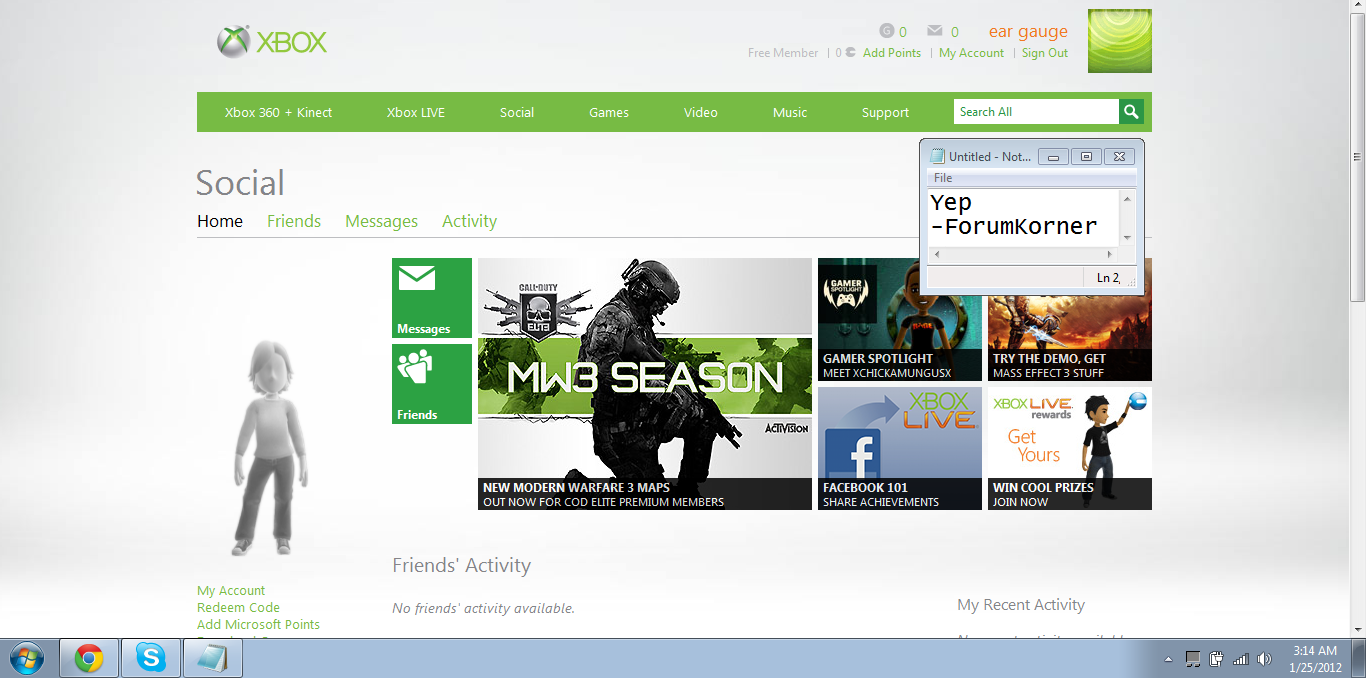Click the Notepad 'Ln 2,' status text
Viewport: 1366px width, 678px height.
(1108, 278)
